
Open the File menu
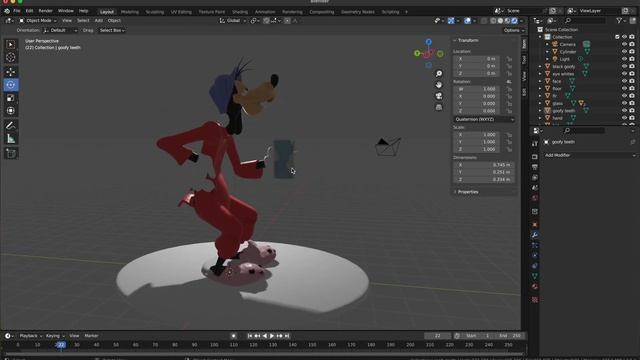click(x=17, y=11)
